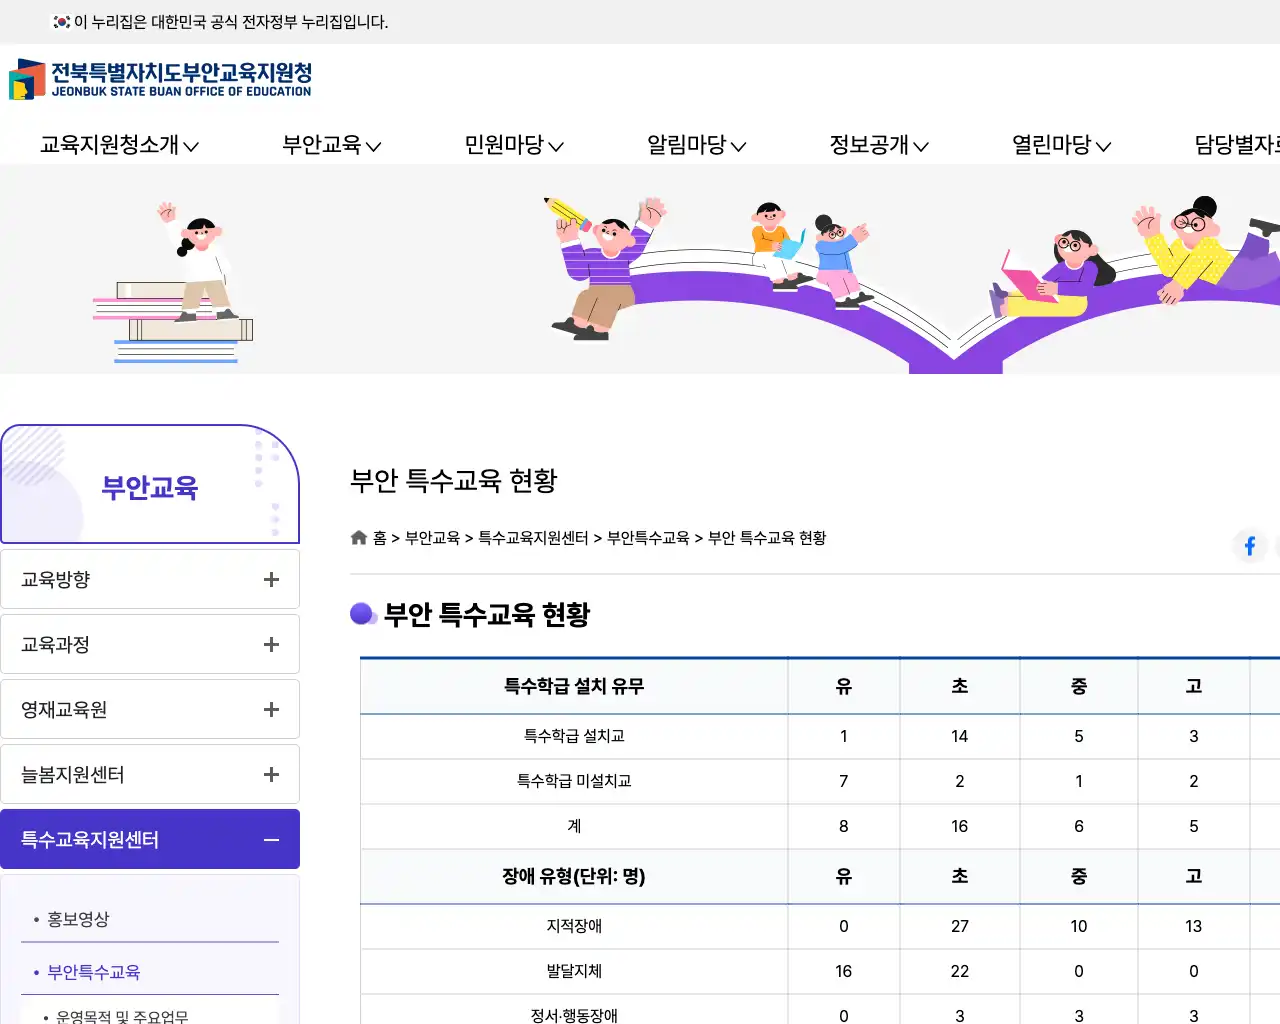The height and width of the screenshot is (1024, 1280).
Task: Open the 부안교육 top navigation menu
Action: pyautogui.click(x=332, y=145)
